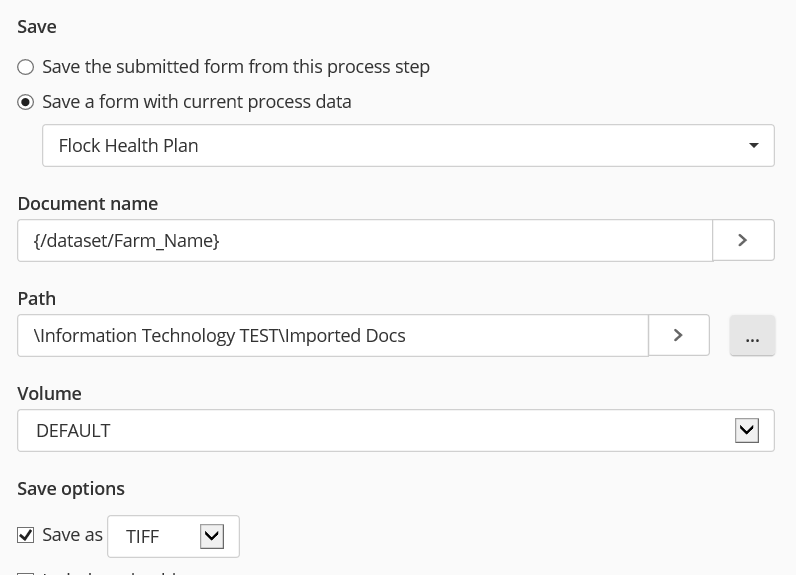The height and width of the screenshot is (575, 796).
Task: Click the 'Path' field label
Action: click(x=36, y=298)
